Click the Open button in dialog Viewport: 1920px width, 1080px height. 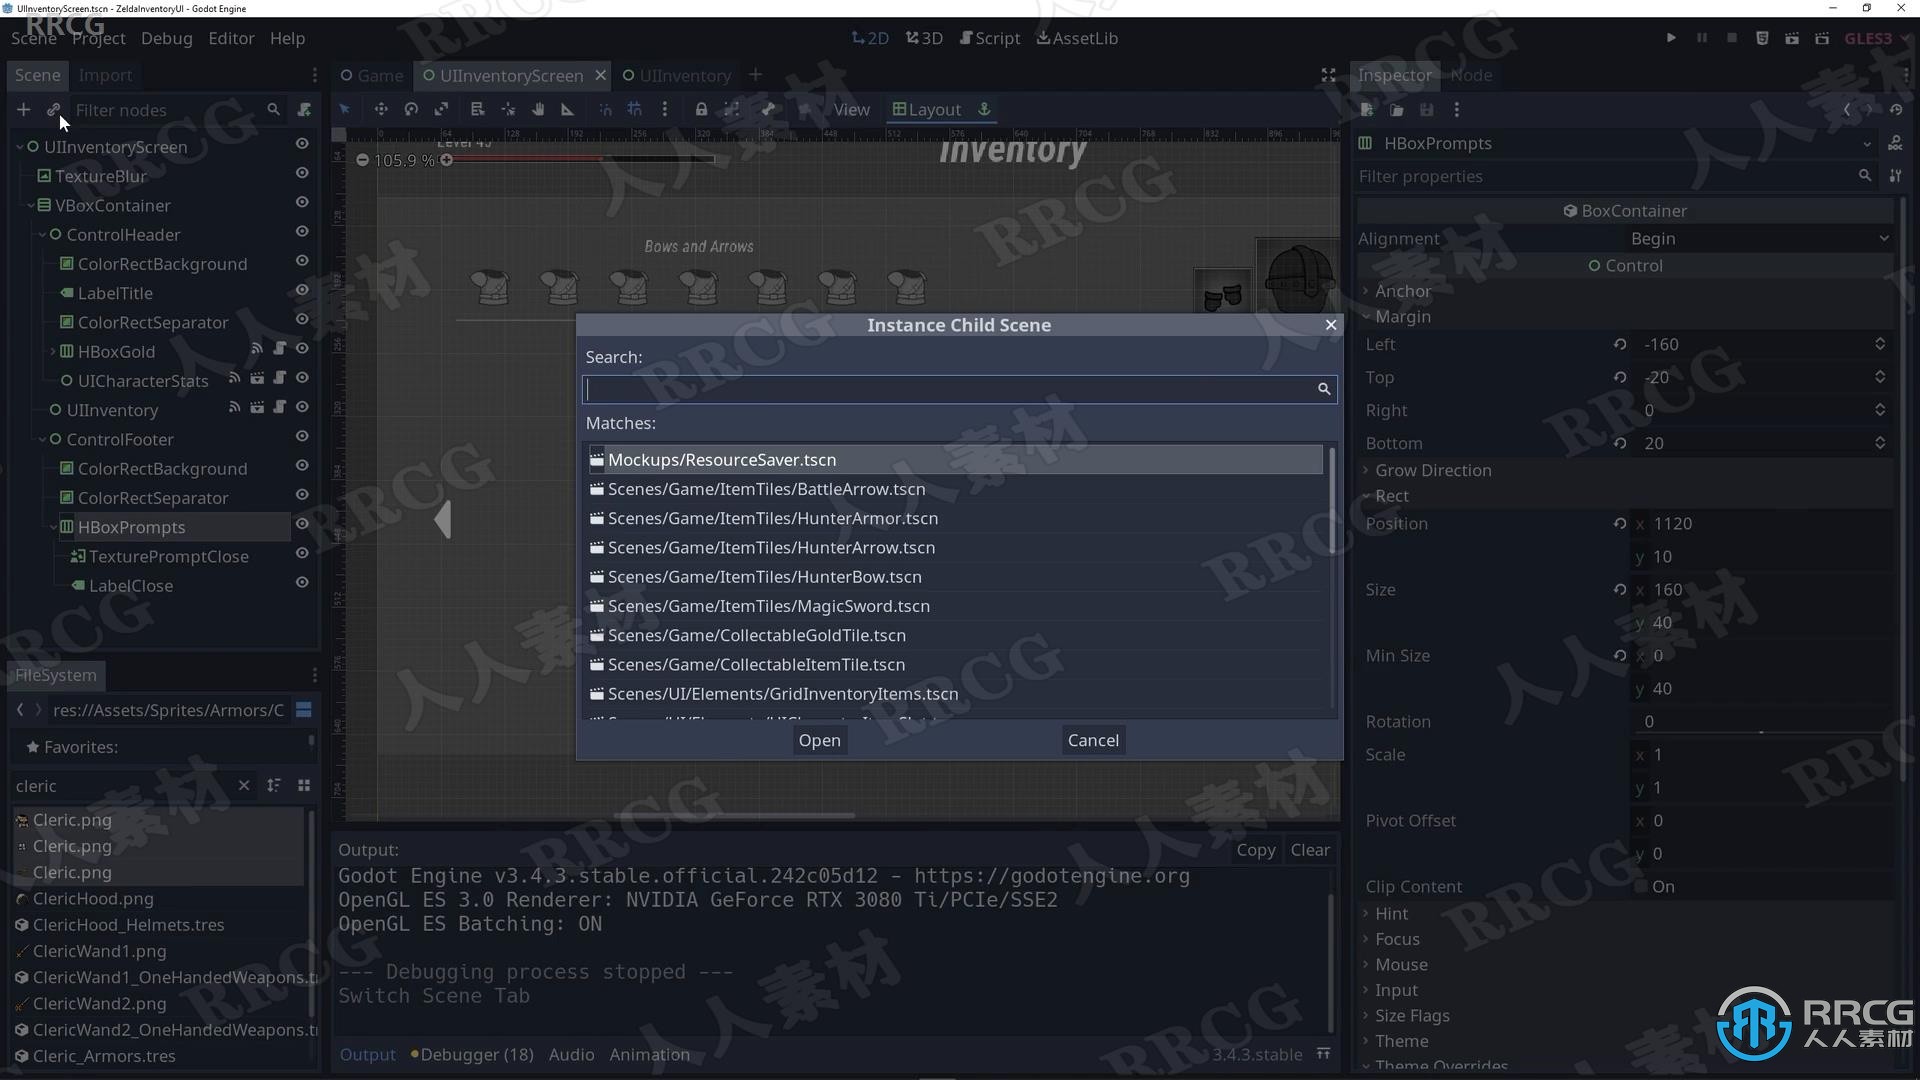pos(819,738)
